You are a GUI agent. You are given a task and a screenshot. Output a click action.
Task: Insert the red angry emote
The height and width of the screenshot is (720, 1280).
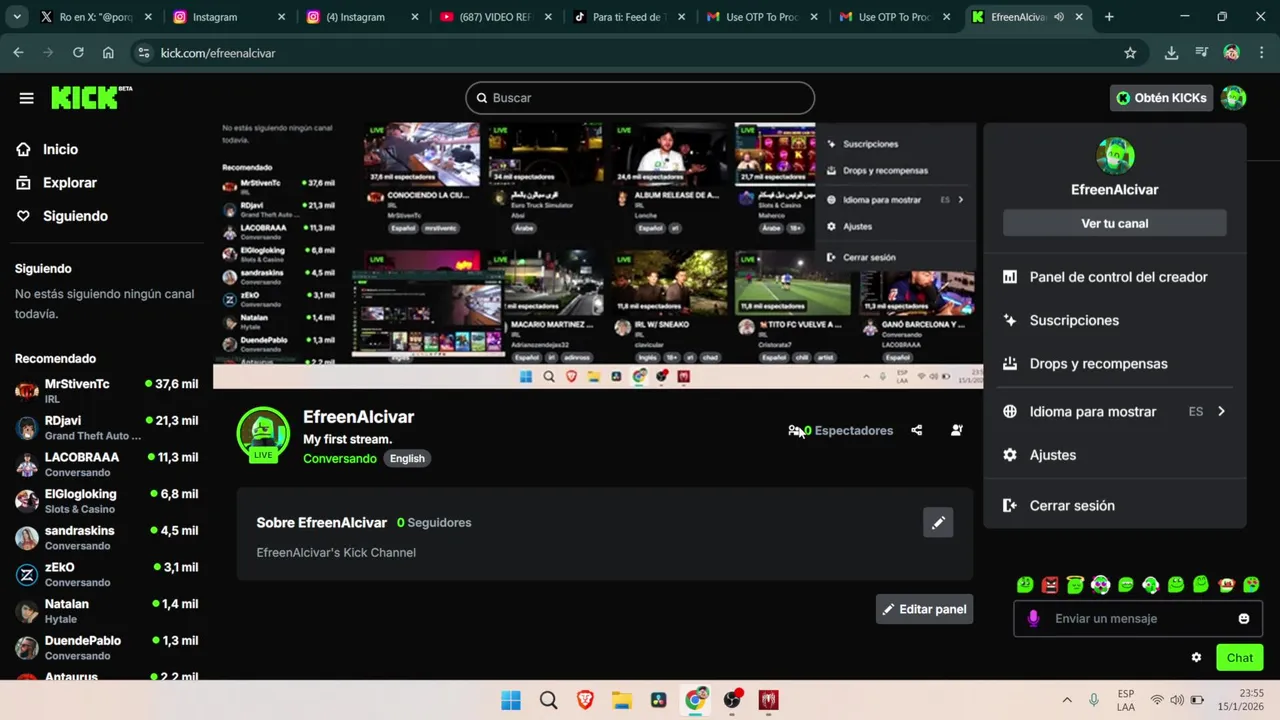[1050, 585]
